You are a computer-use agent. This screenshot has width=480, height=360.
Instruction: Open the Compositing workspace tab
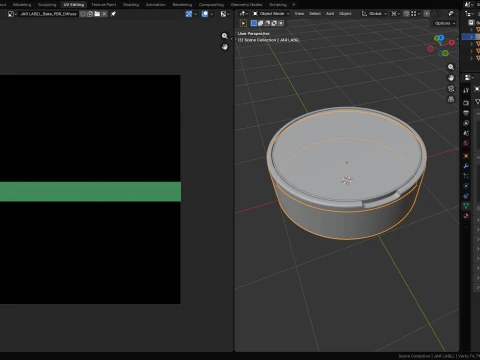pyautogui.click(x=211, y=5)
